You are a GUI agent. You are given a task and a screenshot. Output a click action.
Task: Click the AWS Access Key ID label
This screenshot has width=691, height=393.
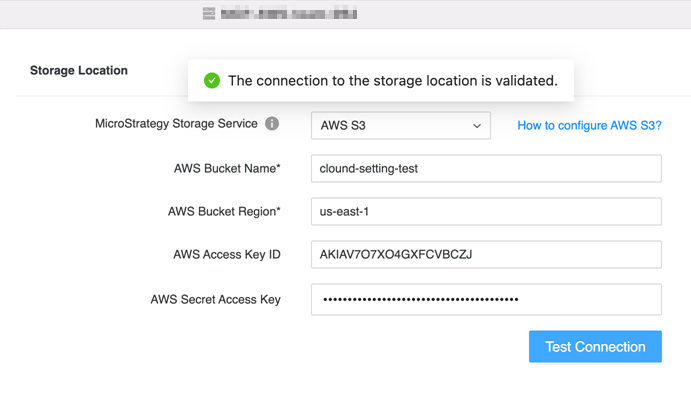[x=227, y=255]
